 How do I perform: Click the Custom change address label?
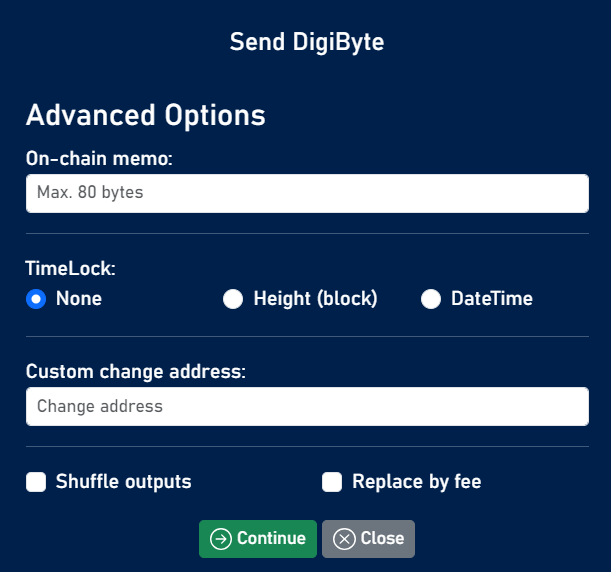tap(136, 371)
